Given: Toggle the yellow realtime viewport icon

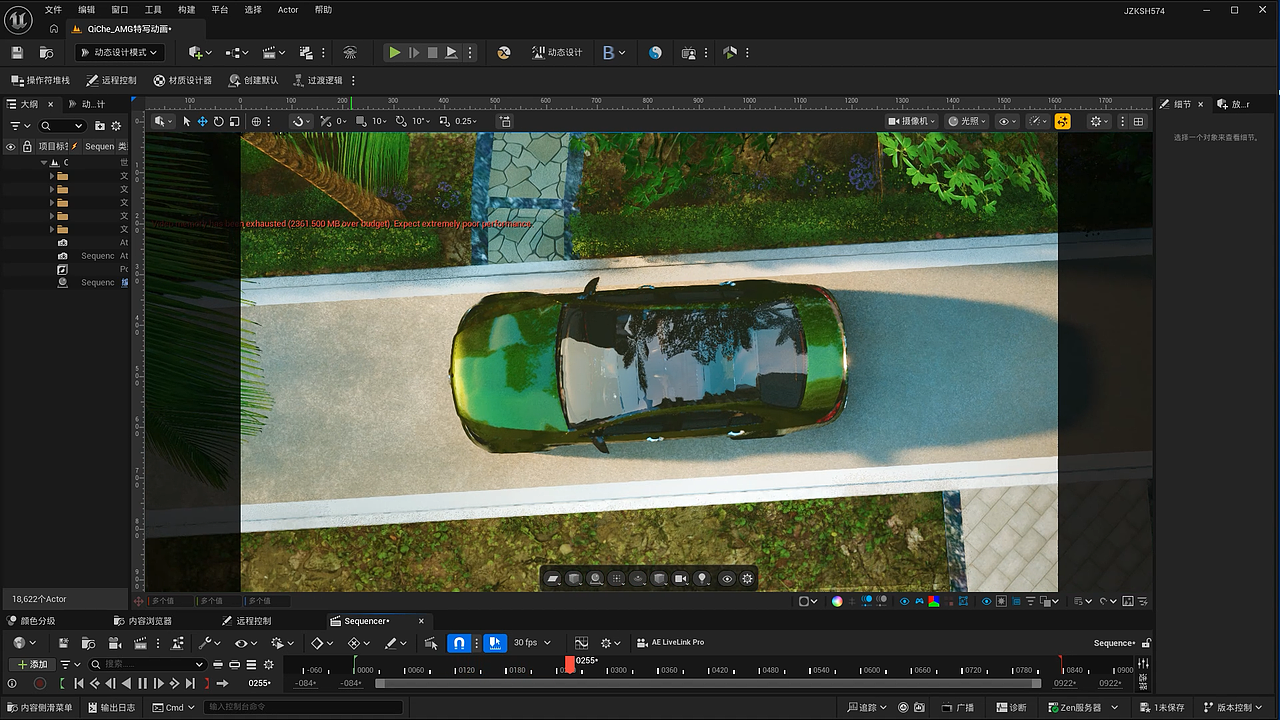Looking at the screenshot, I should (1062, 121).
